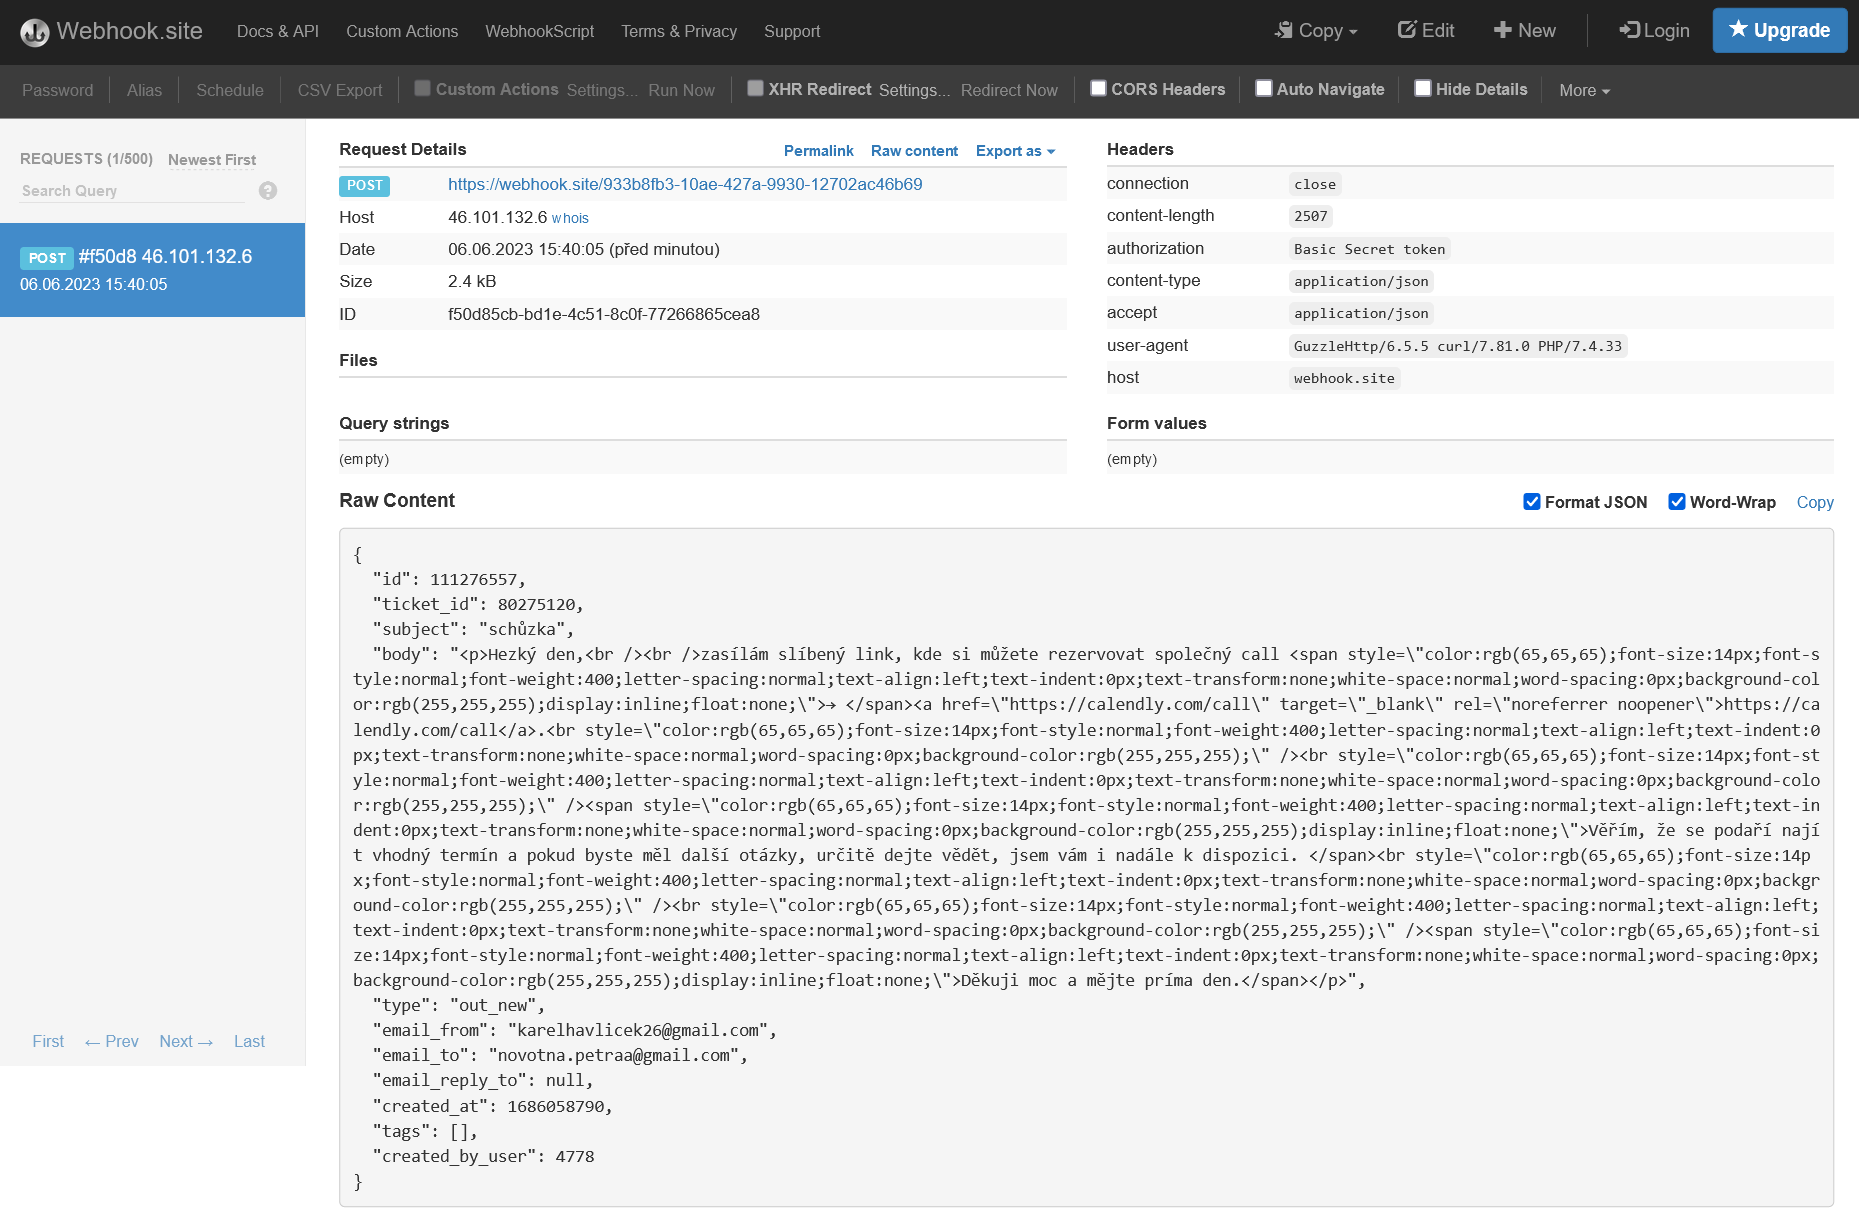Screen dimensions: 1859x1223
Task: Open the Copy dropdown in top navbar
Action: pos(1316,31)
